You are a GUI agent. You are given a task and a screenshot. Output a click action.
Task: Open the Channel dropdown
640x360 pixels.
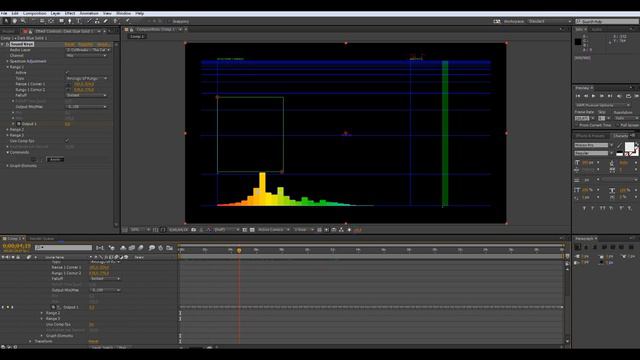pyautogui.click(x=86, y=56)
